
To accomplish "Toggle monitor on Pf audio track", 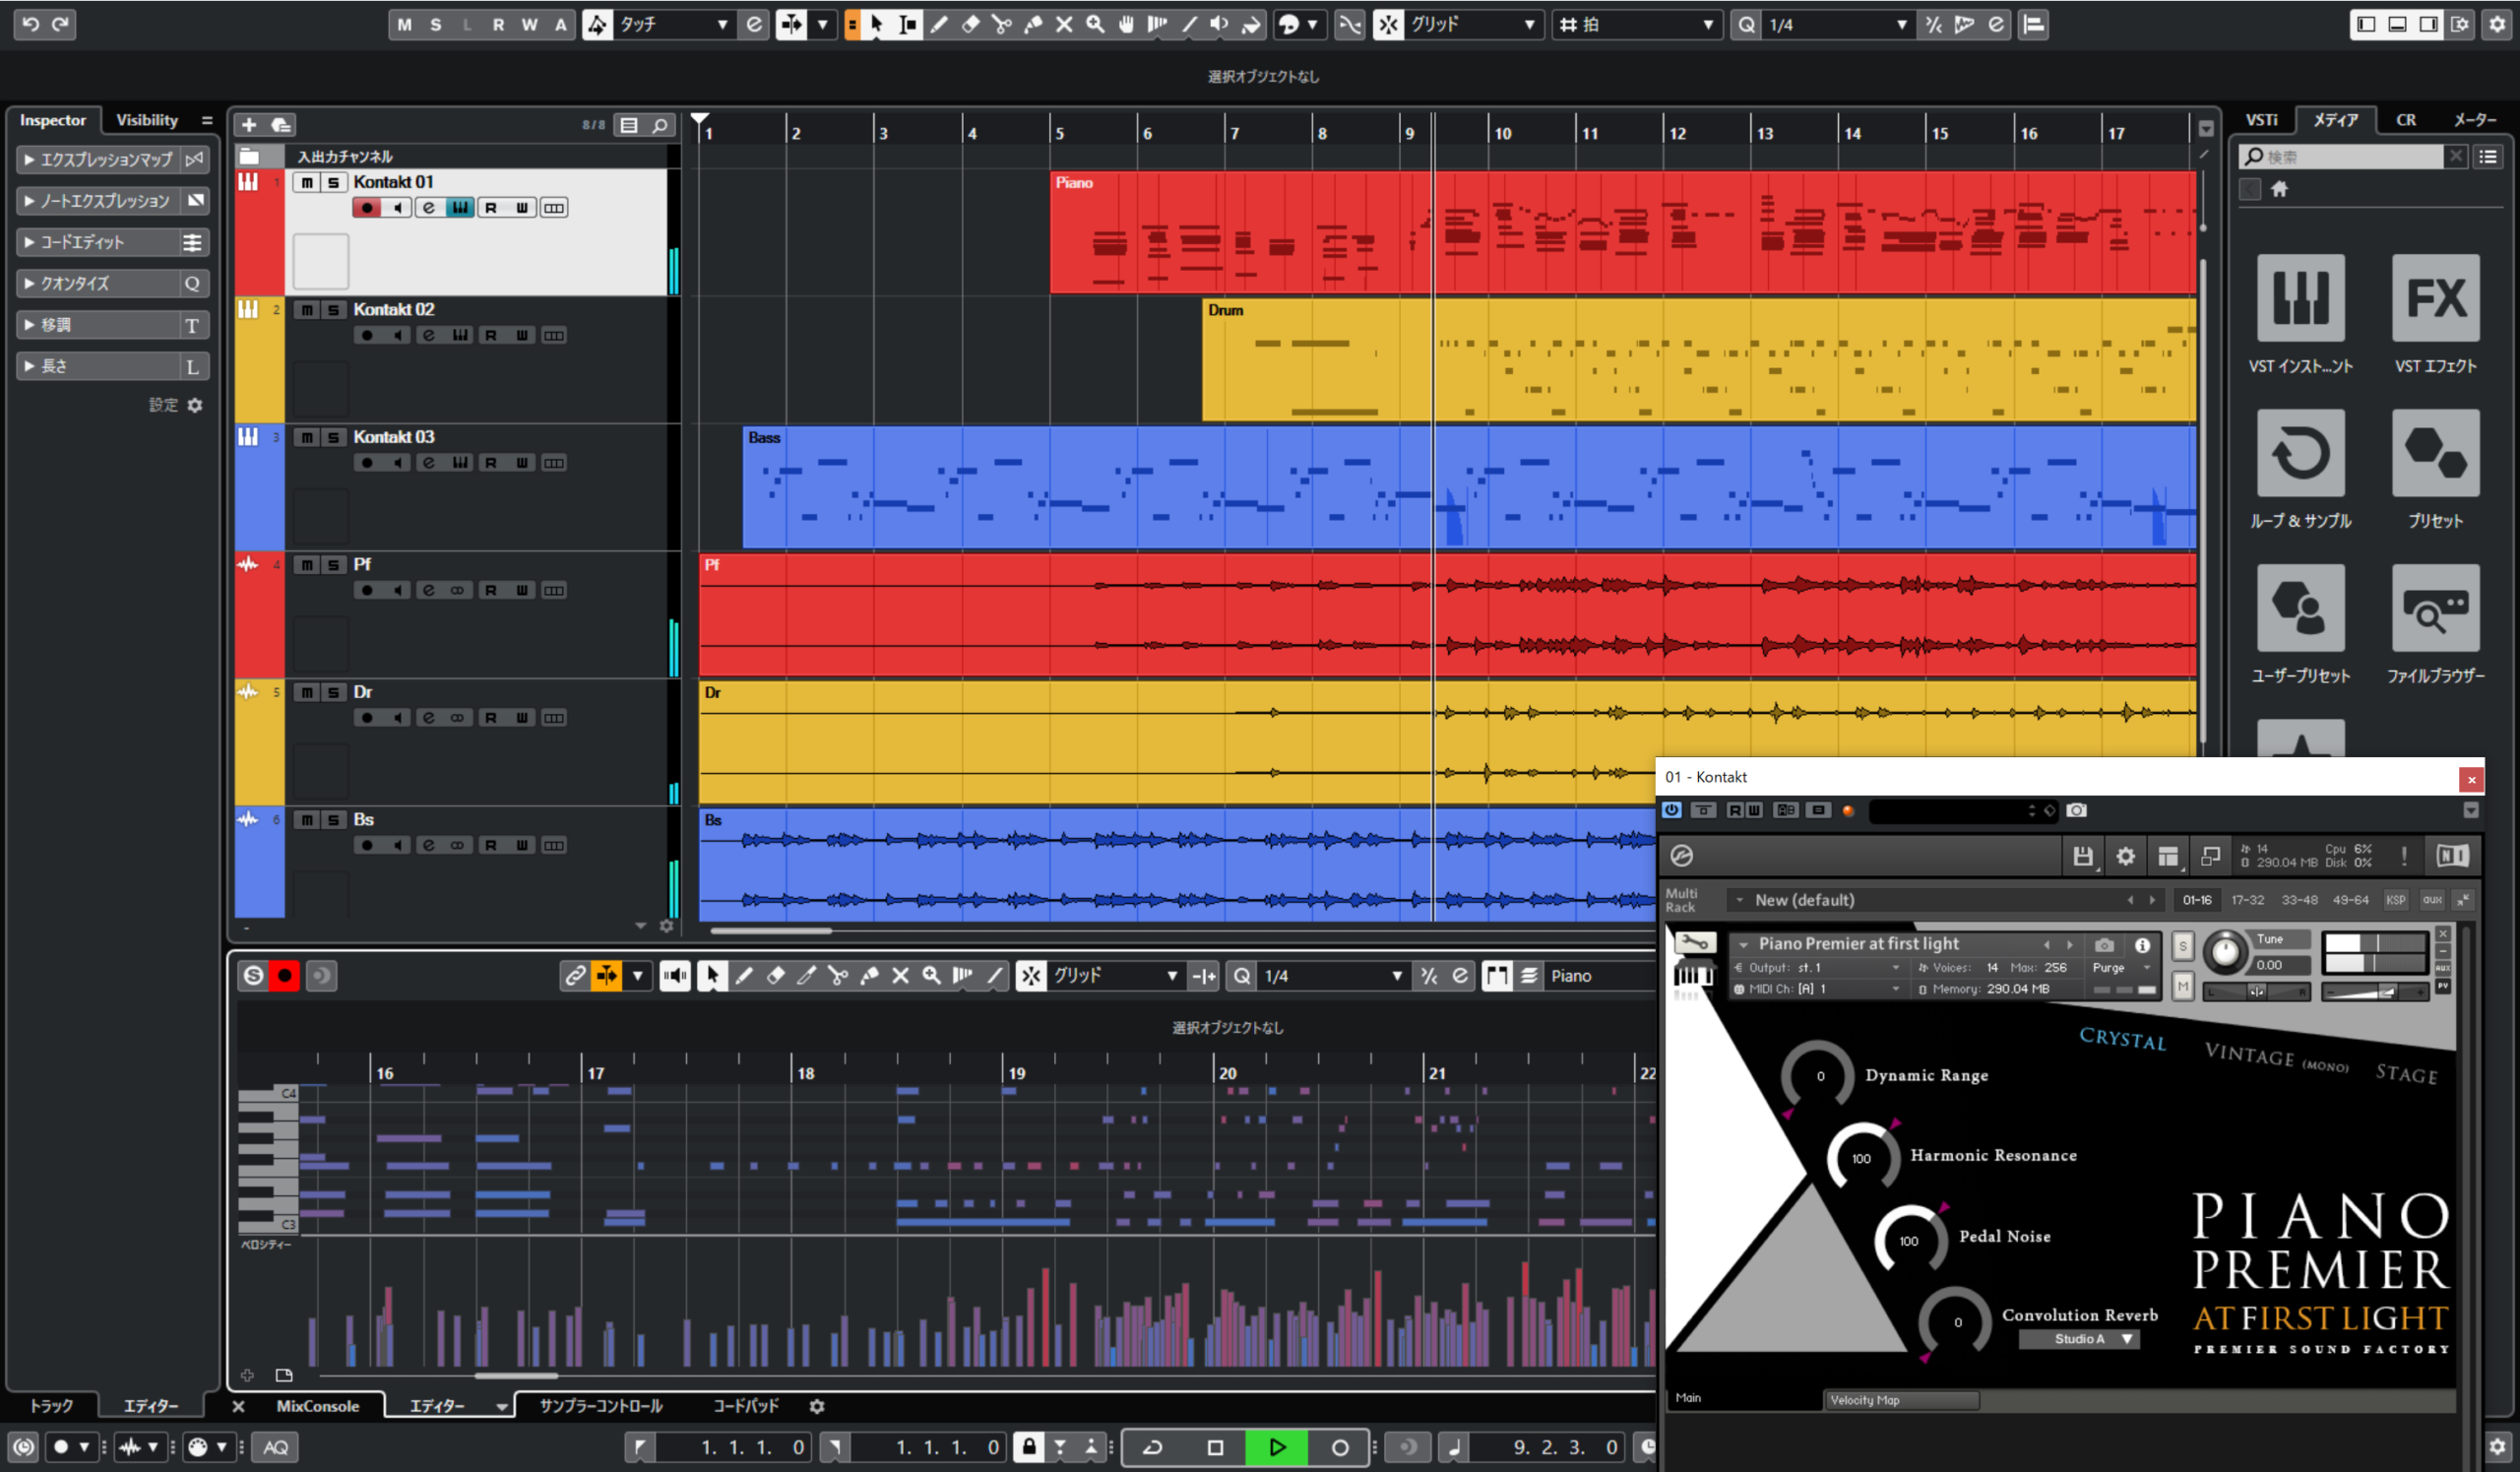I will coord(398,591).
